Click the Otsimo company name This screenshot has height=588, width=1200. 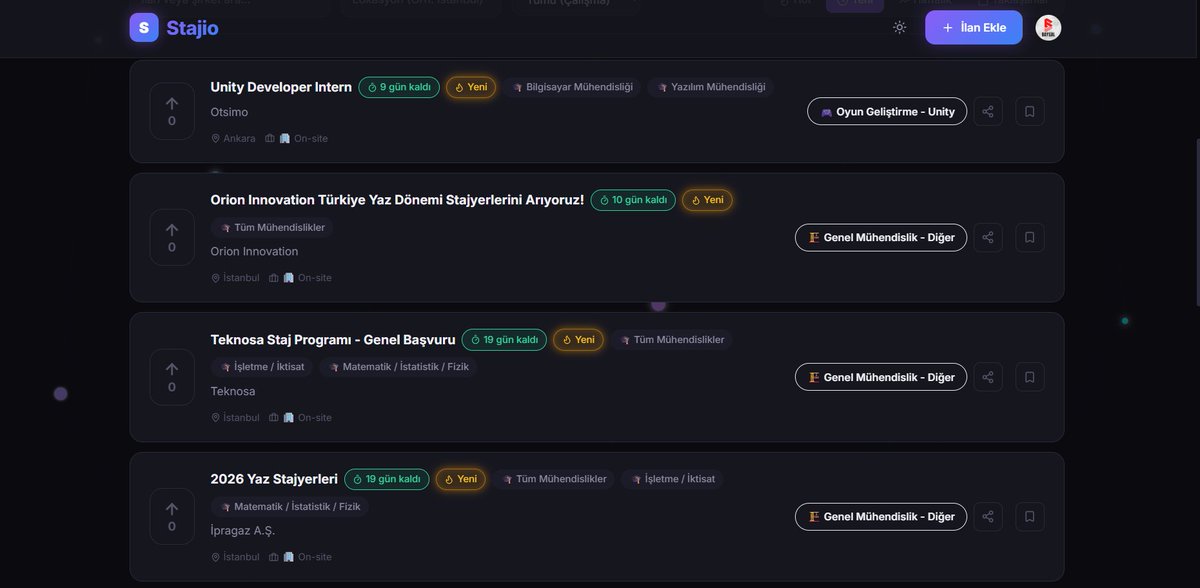(229, 112)
